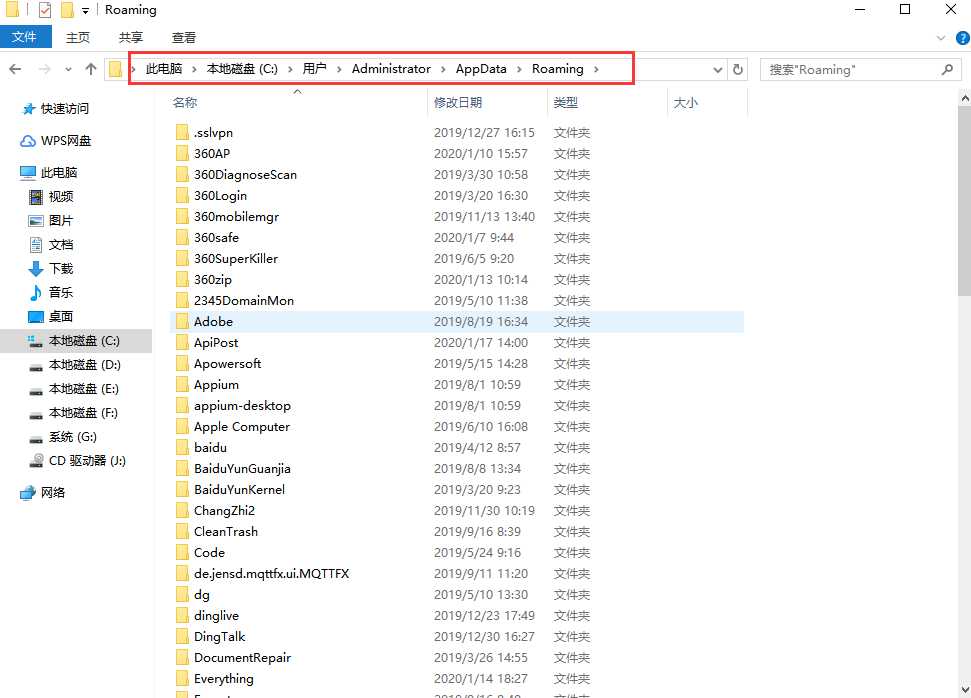Click 本地磁盘 (C:) breadcrumb segment

[x=242, y=69]
